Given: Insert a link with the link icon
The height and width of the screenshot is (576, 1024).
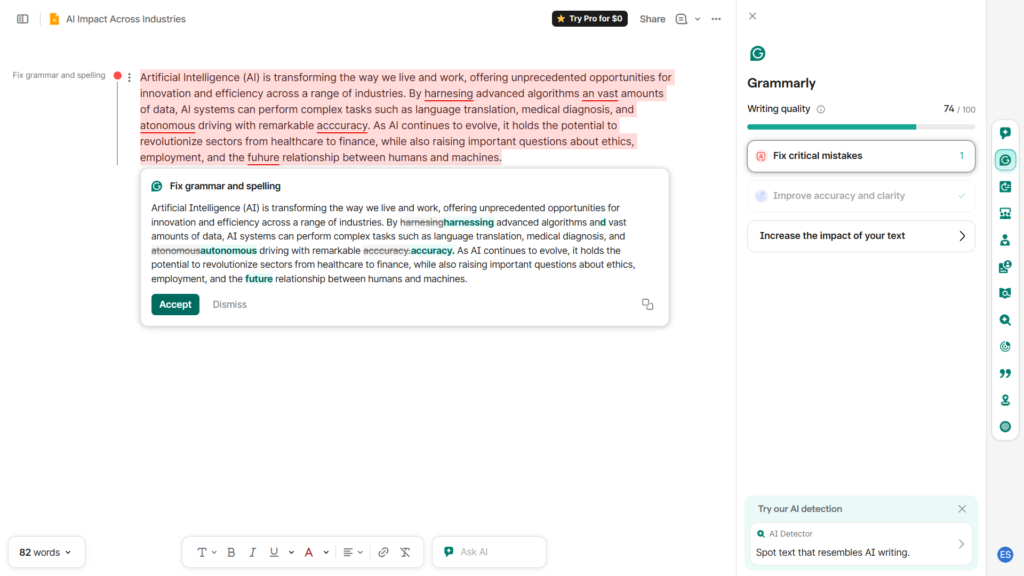Looking at the screenshot, I should pyautogui.click(x=383, y=552).
